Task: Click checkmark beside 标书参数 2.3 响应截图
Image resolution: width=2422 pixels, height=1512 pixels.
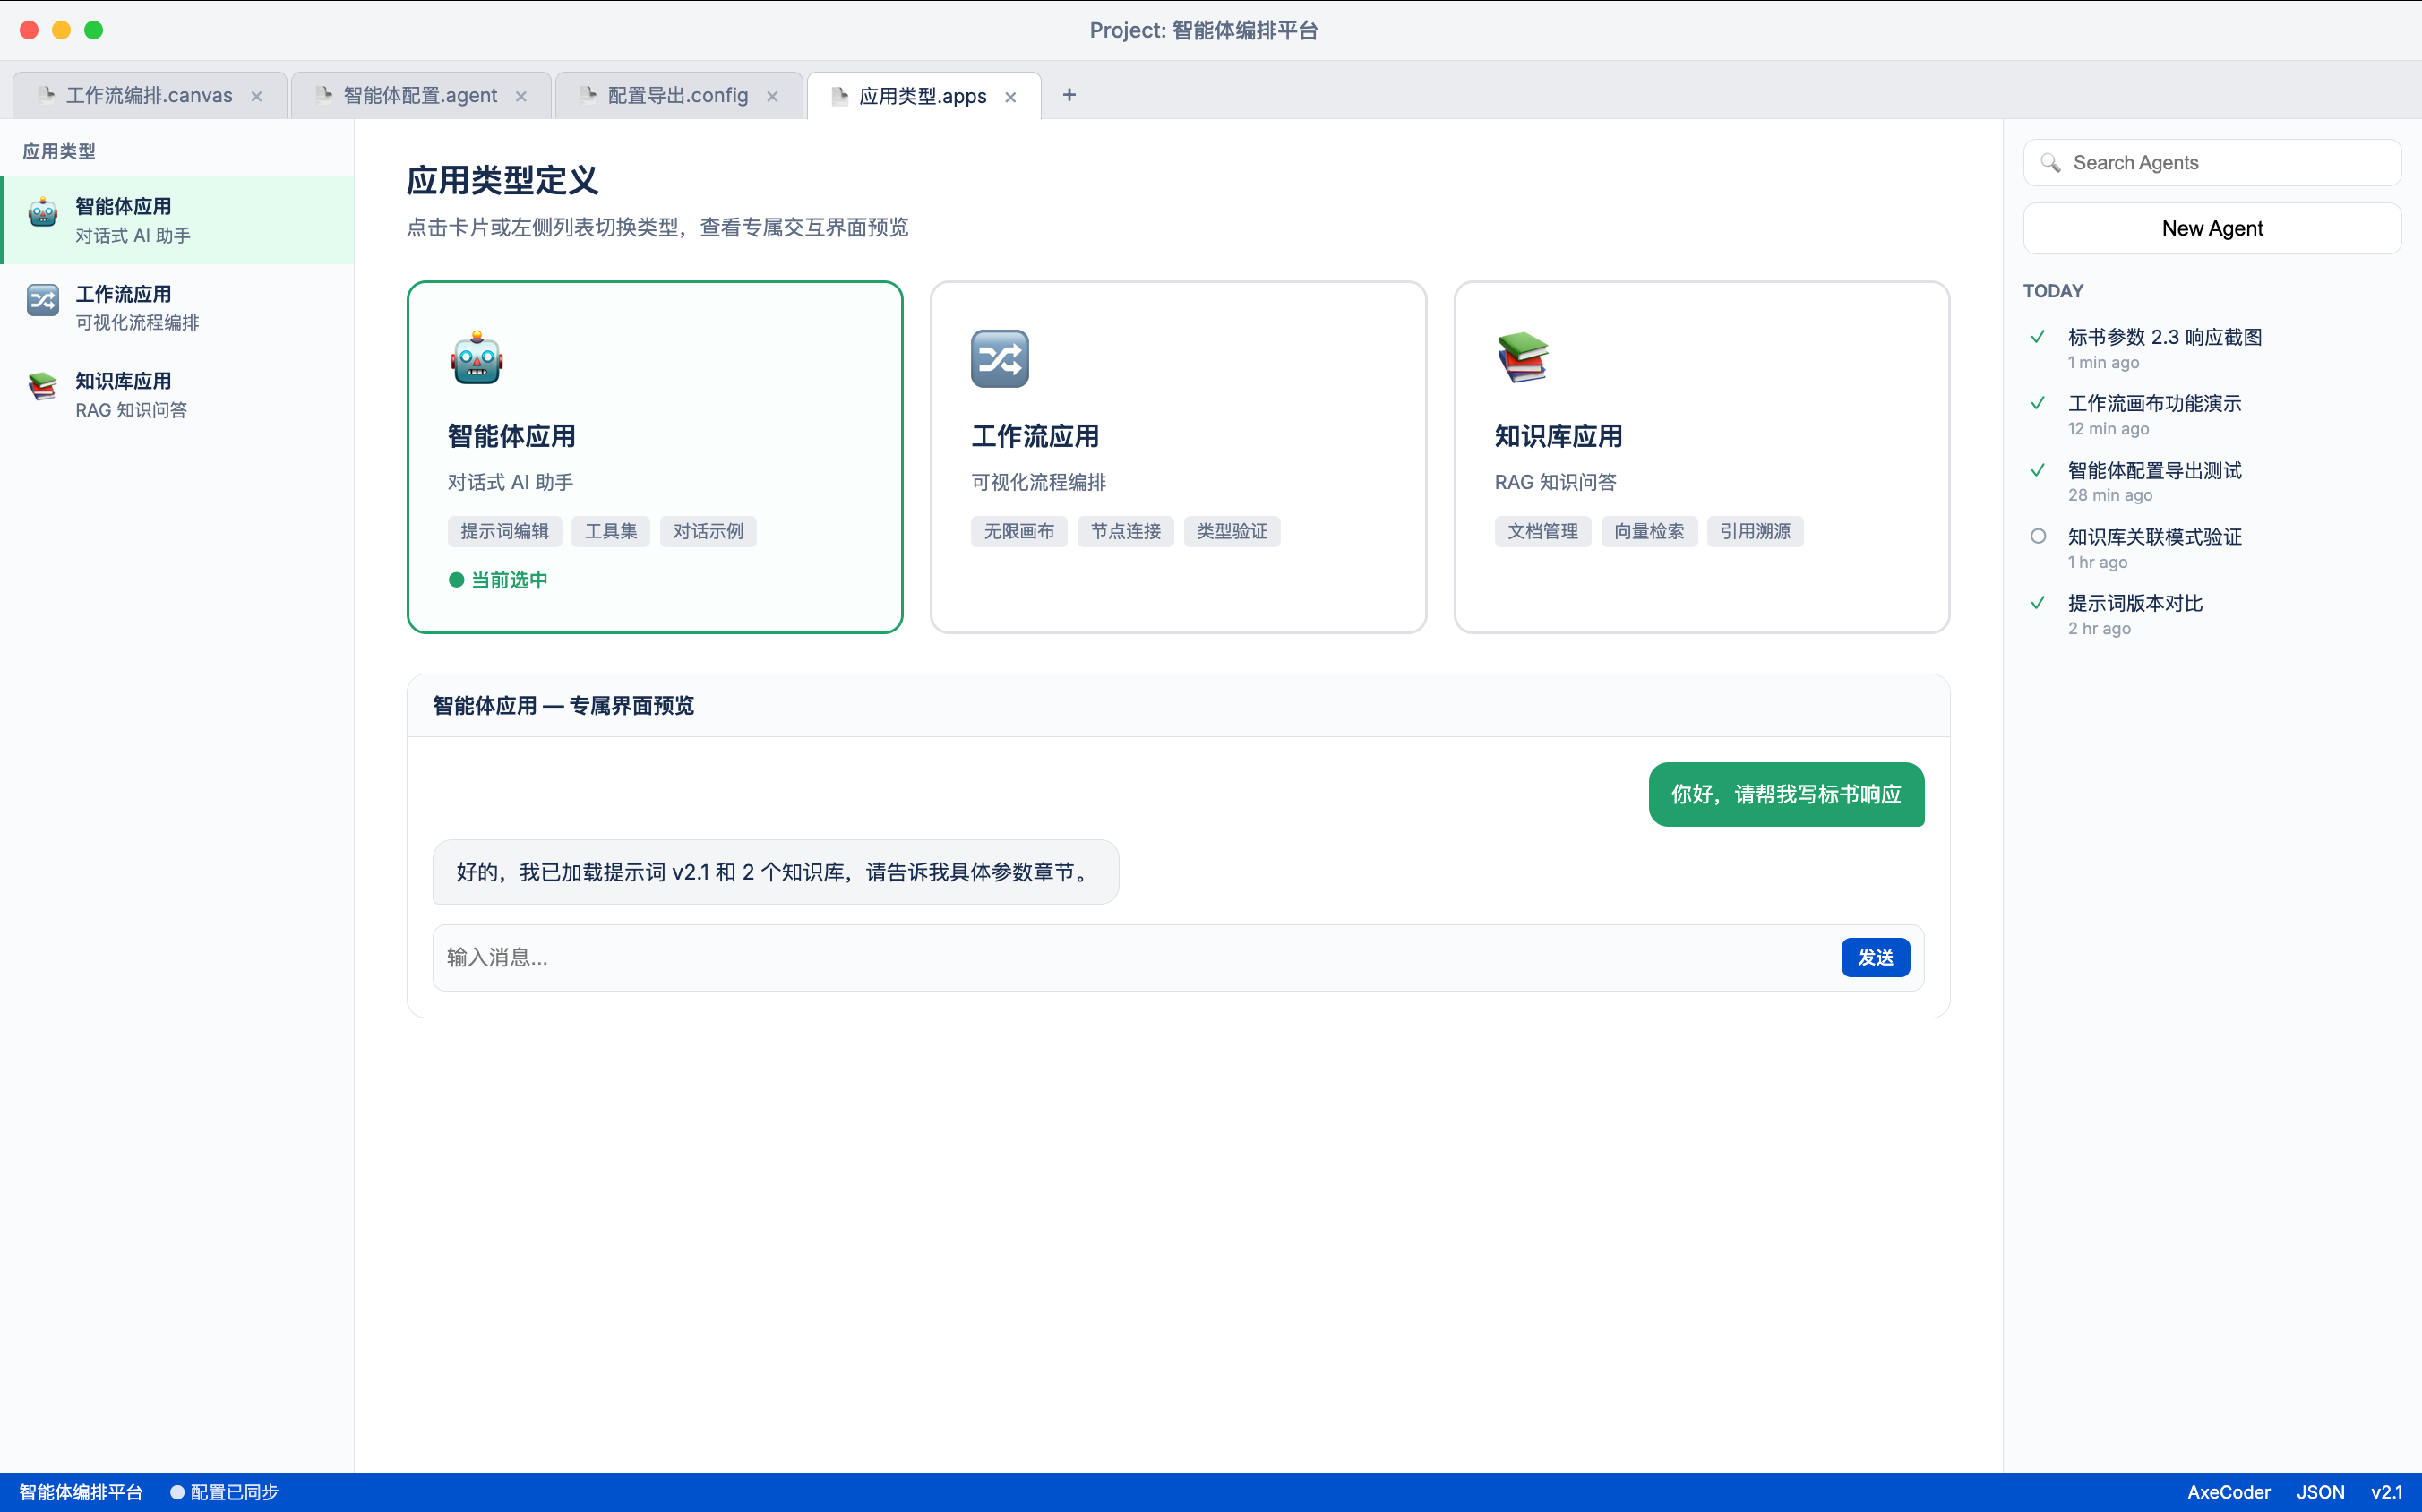Action: tap(2038, 337)
